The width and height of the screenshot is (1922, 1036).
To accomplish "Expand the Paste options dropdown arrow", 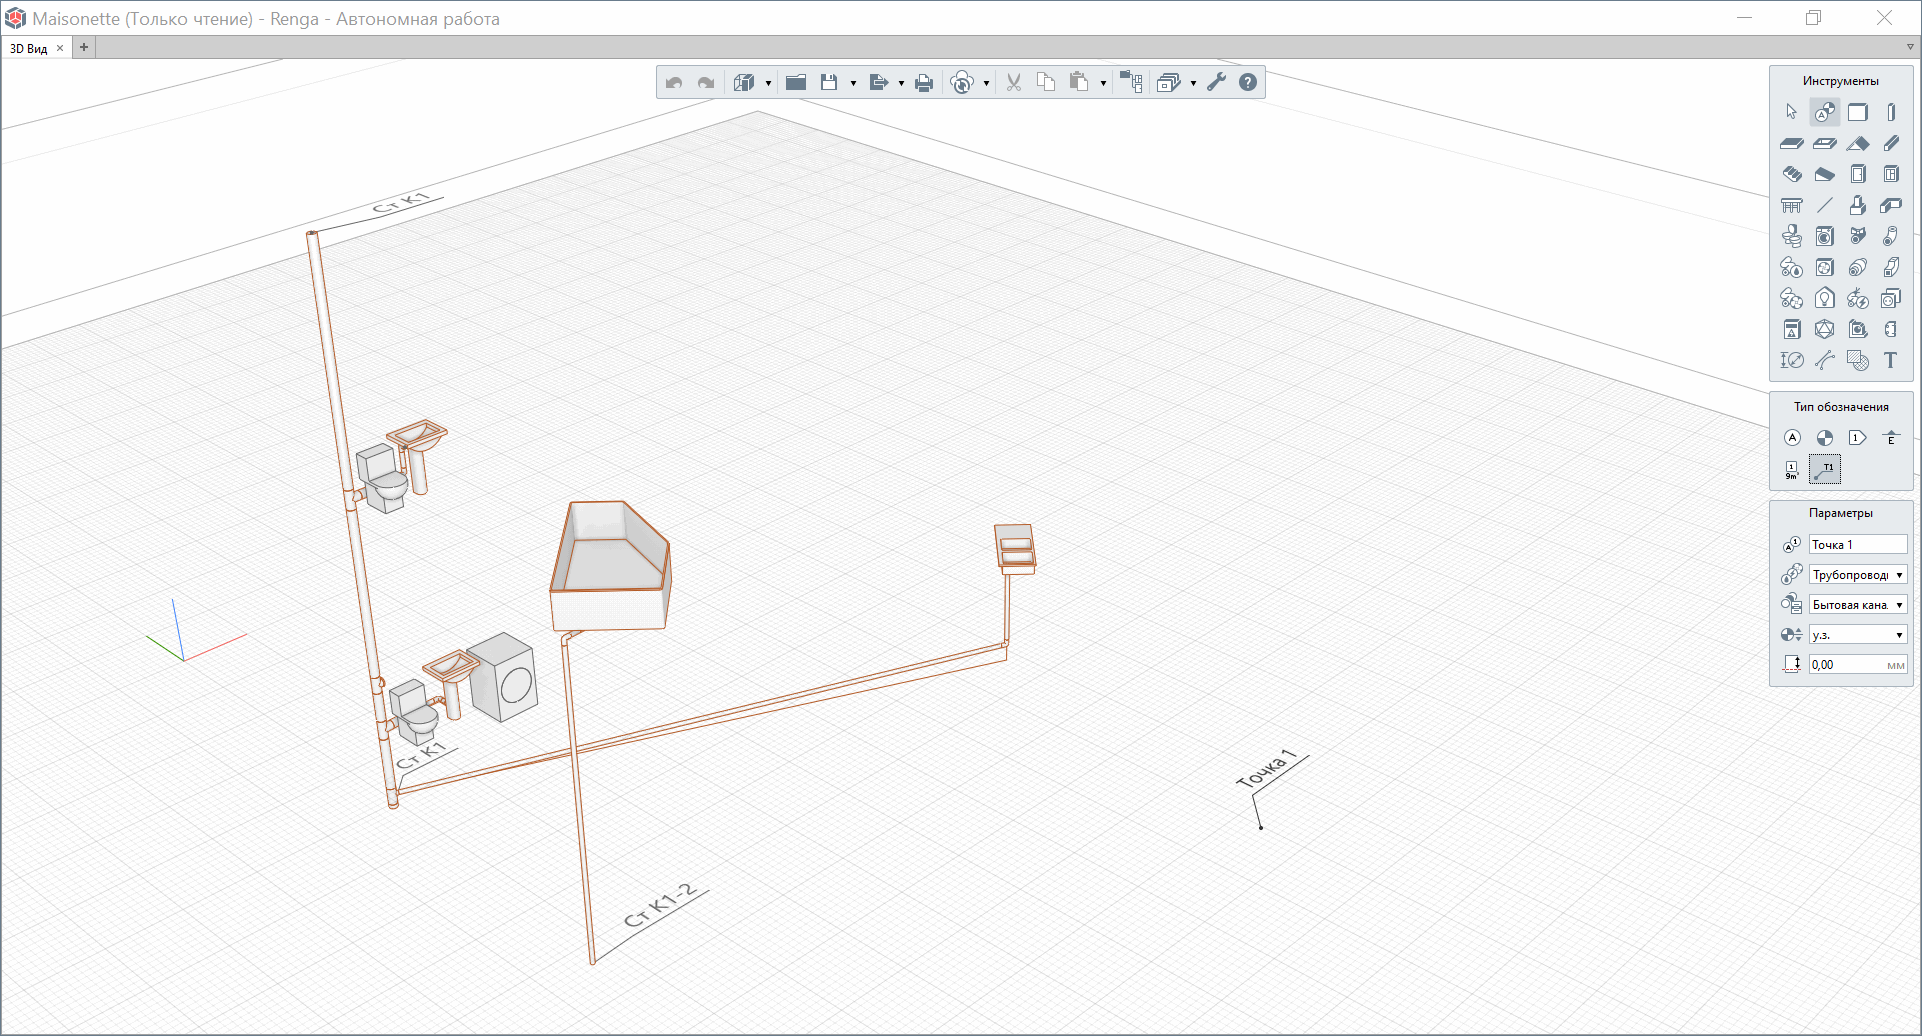I will 1103,83.
